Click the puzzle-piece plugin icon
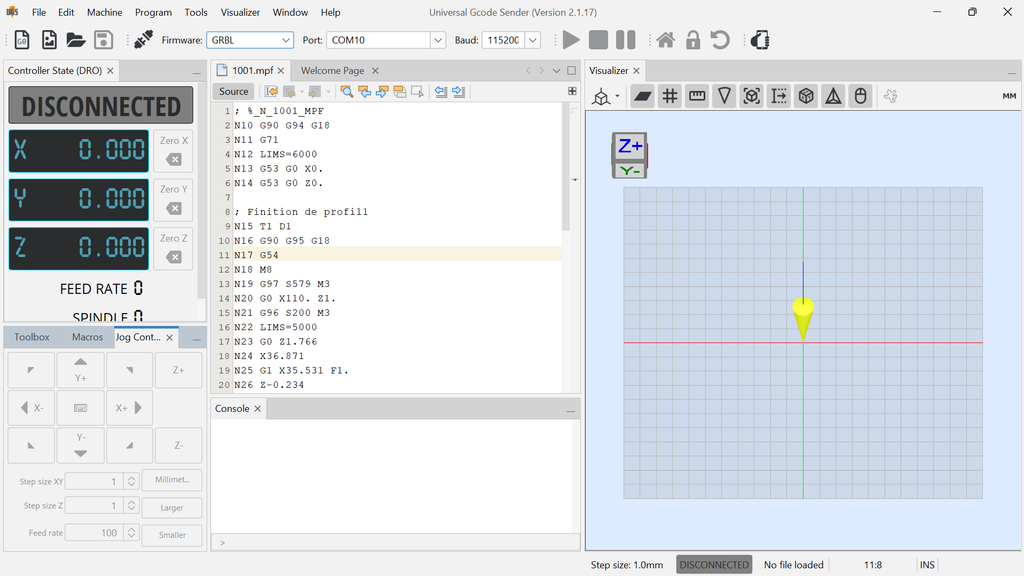 point(890,97)
